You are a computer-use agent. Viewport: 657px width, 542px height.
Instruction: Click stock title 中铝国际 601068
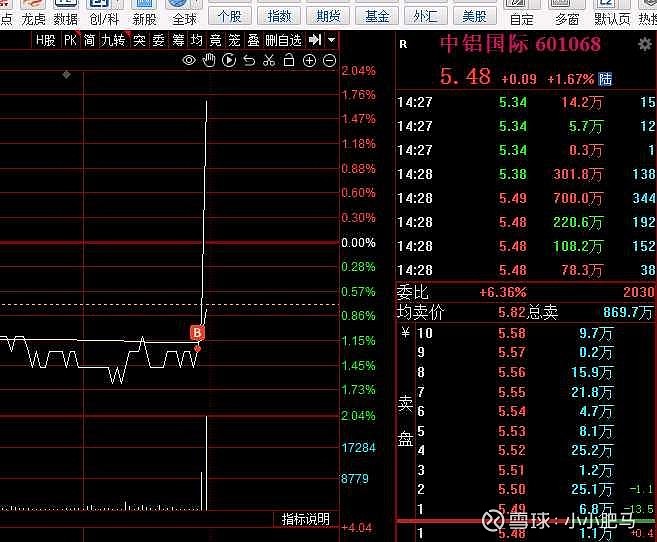[520, 44]
